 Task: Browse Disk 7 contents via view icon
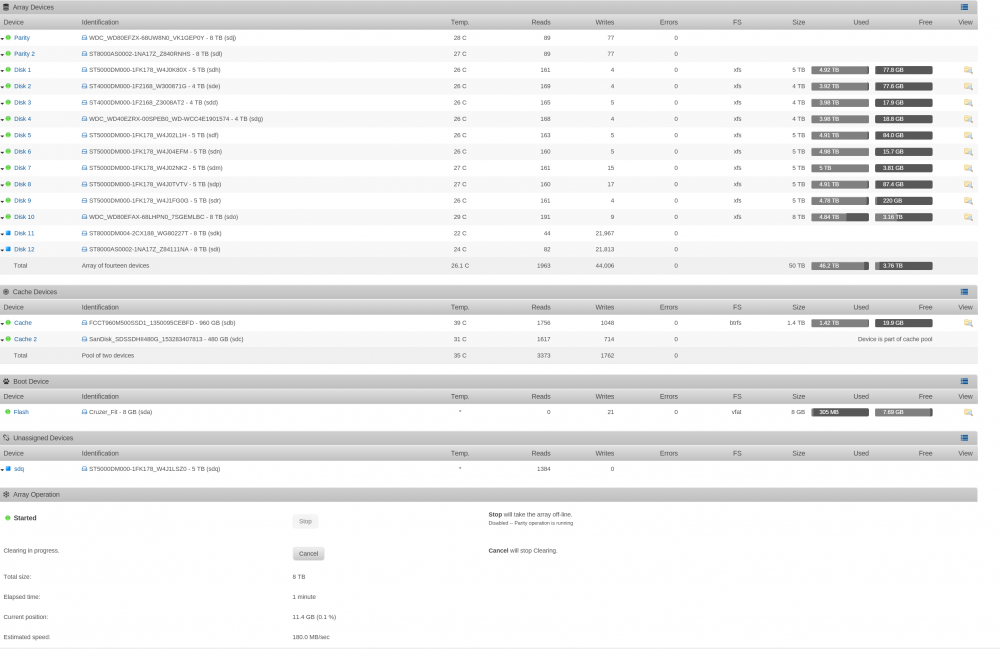click(968, 168)
